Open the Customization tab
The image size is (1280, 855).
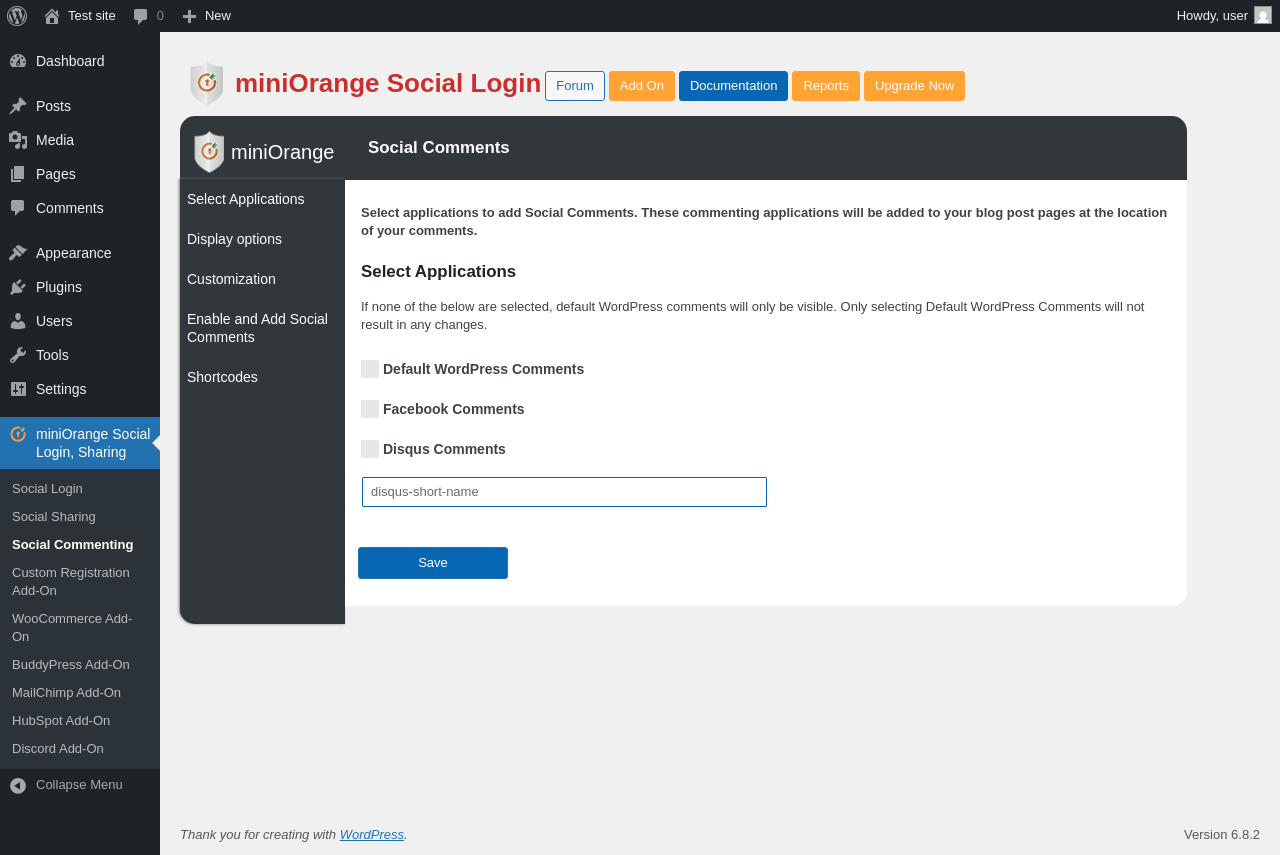coord(262,279)
